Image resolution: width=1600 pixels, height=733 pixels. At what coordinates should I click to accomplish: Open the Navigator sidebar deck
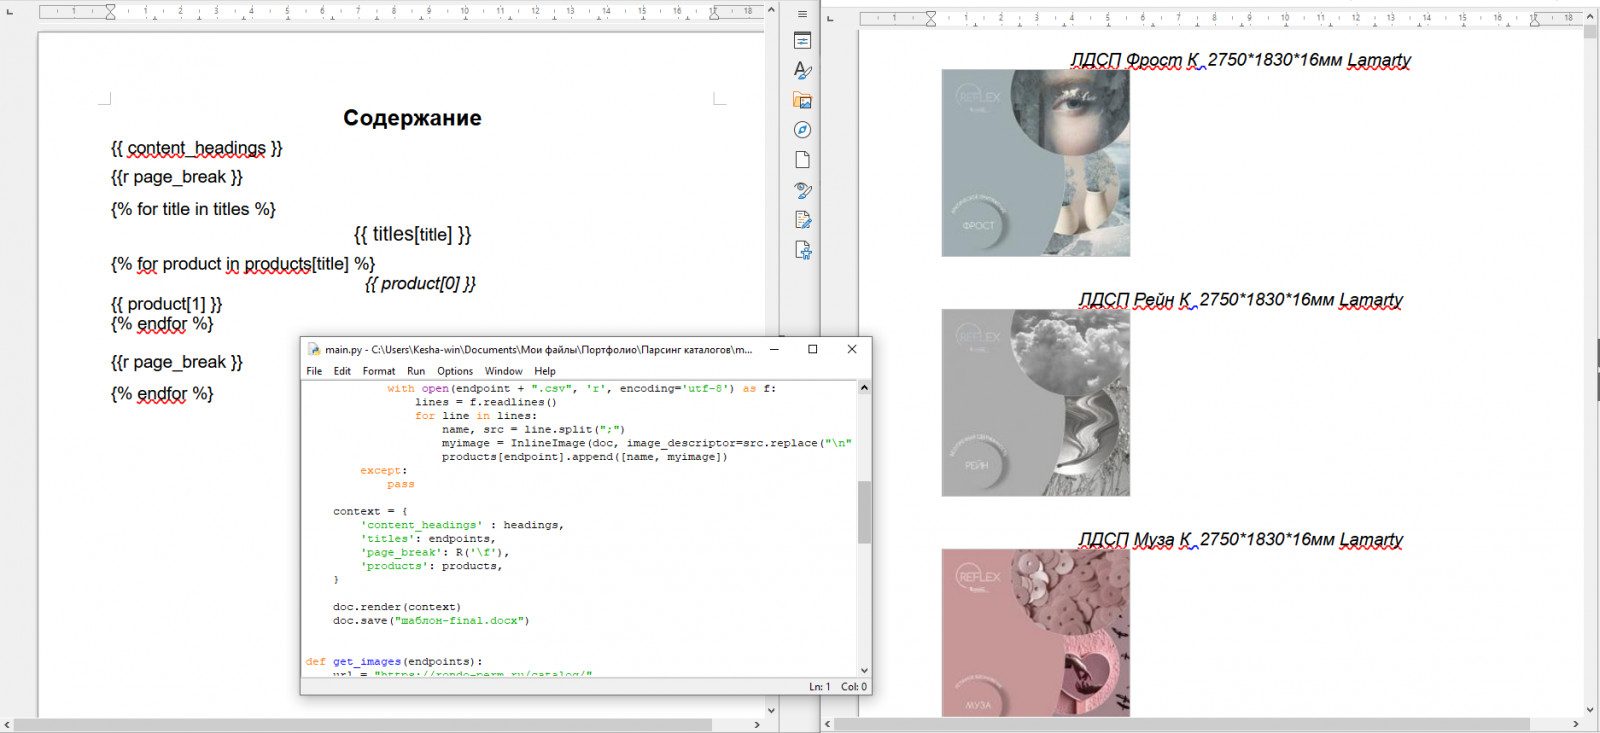[x=802, y=130]
